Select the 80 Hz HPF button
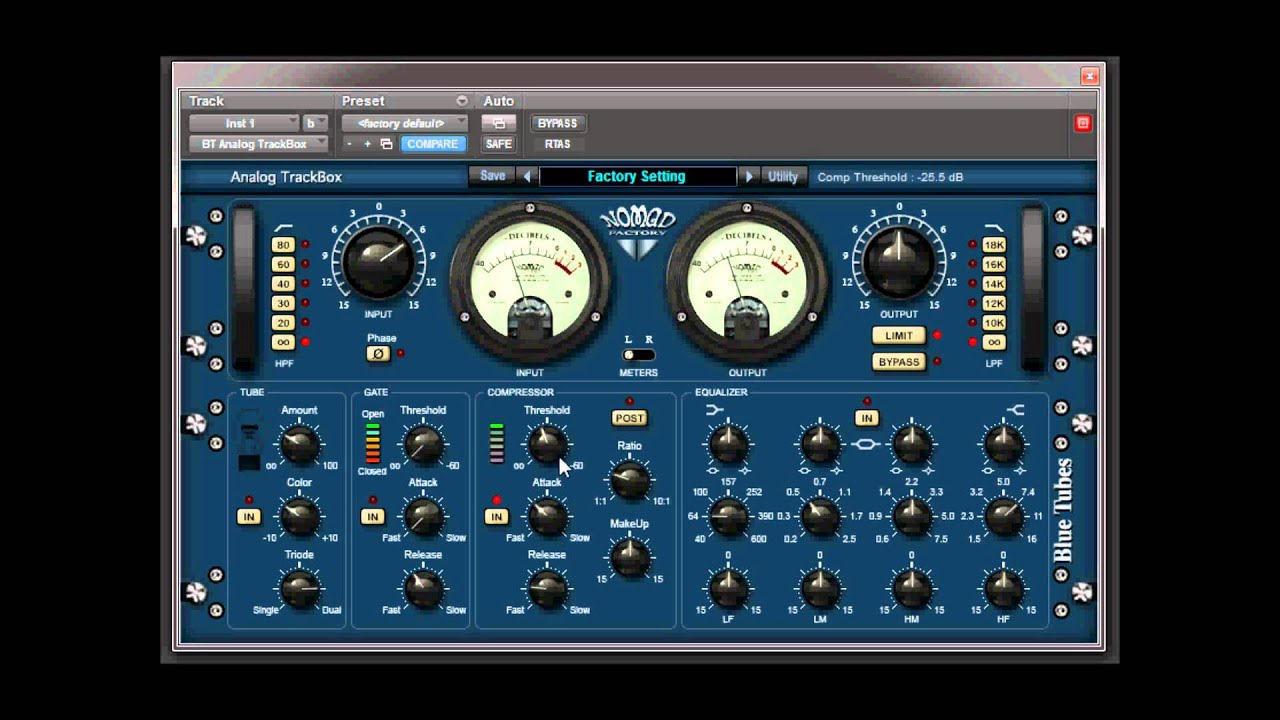The height and width of the screenshot is (720, 1280). point(284,245)
